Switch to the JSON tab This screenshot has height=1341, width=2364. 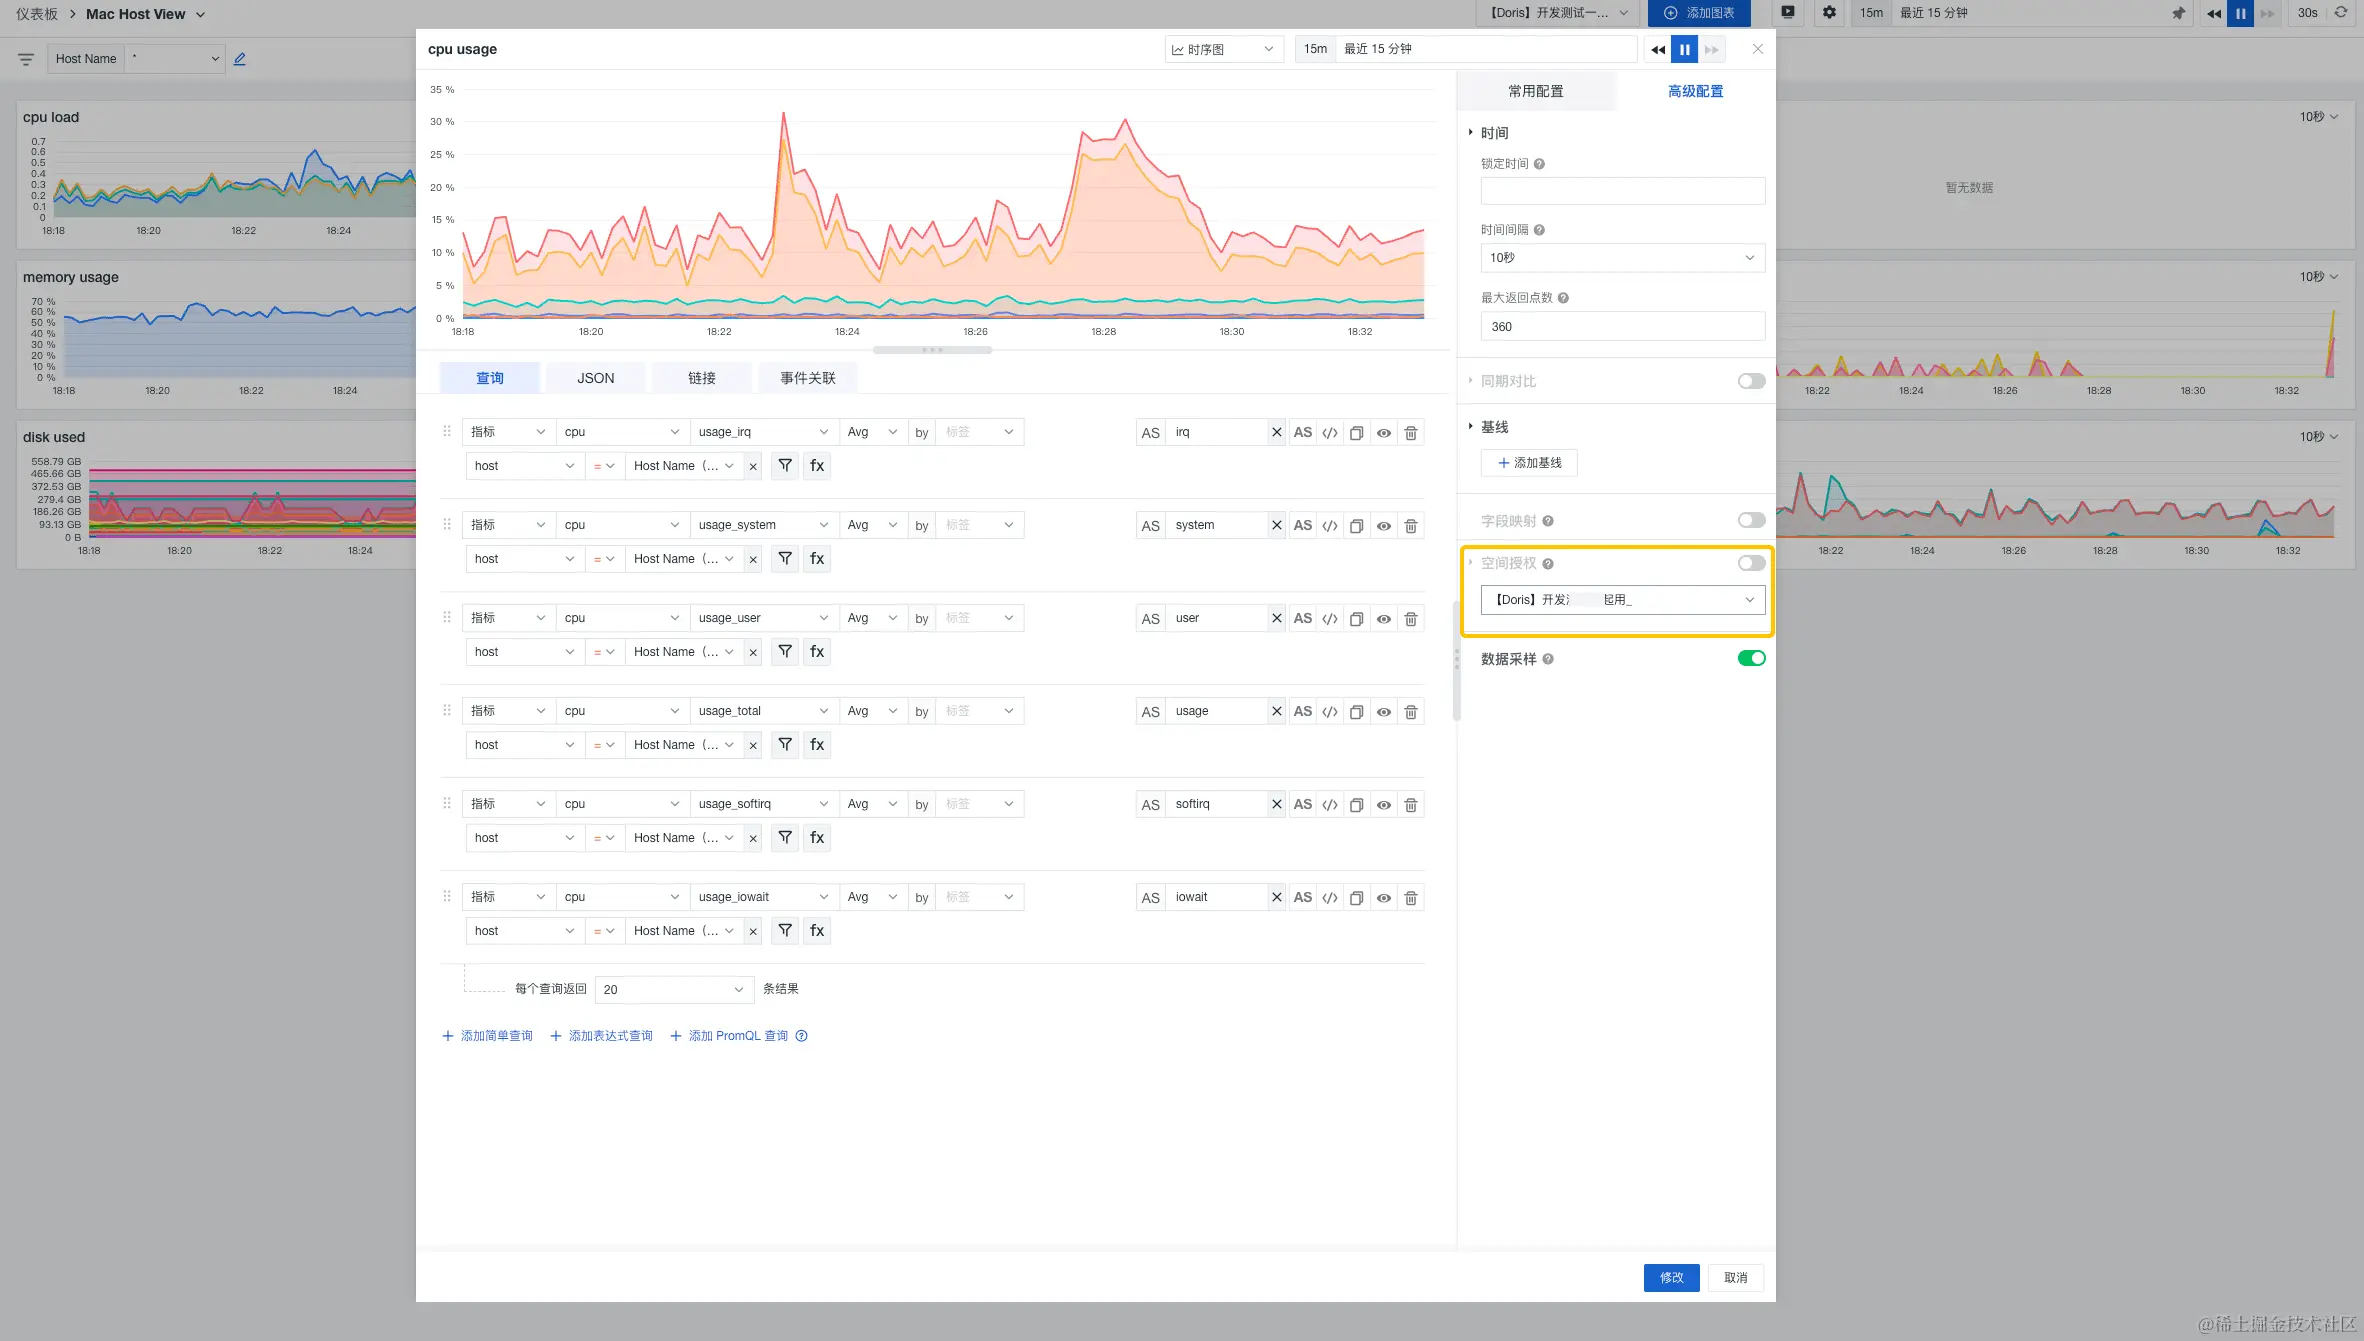(595, 378)
